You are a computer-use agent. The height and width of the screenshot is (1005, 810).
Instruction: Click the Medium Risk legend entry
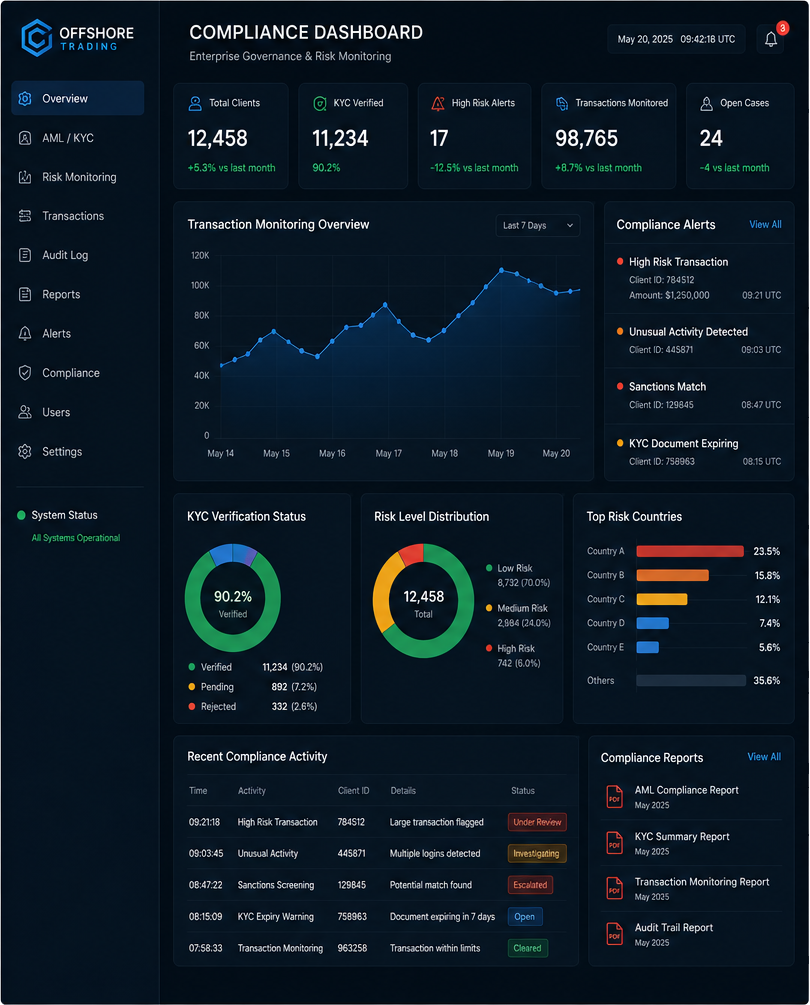[x=518, y=615]
